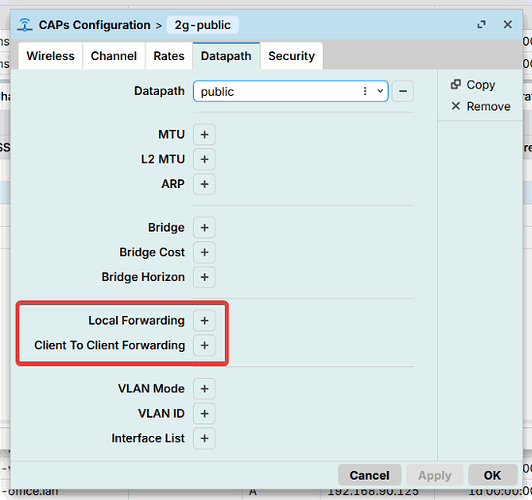This screenshot has width=532, height=500.
Task: Add MTU value with plus button
Action: click(x=204, y=134)
